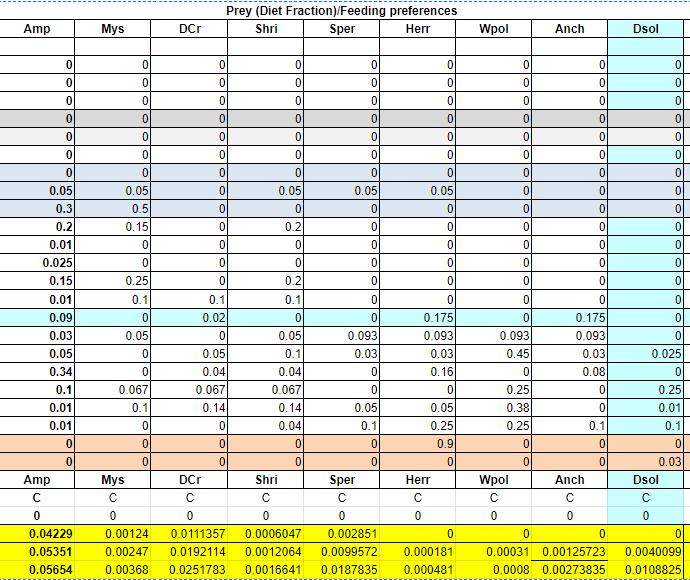Click the 0.0008 cell in Wpol column

pyautogui.click(x=494, y=570)
